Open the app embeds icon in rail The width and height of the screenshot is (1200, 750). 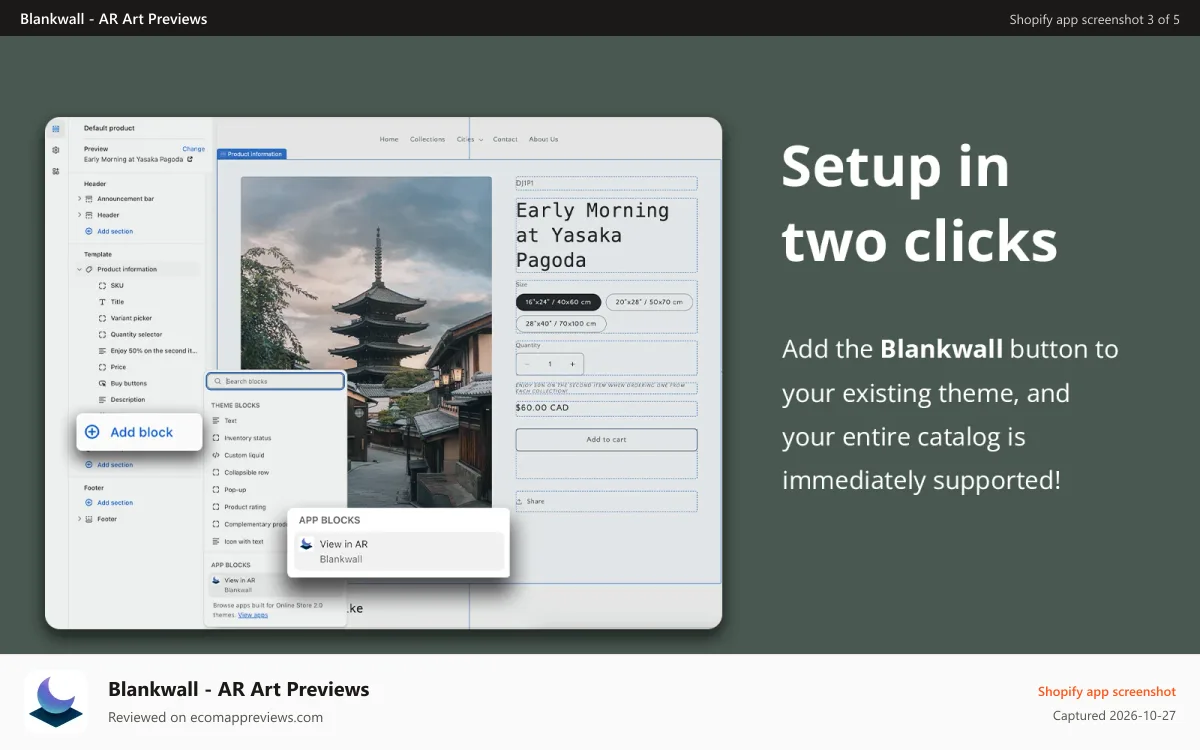point(56,171)
